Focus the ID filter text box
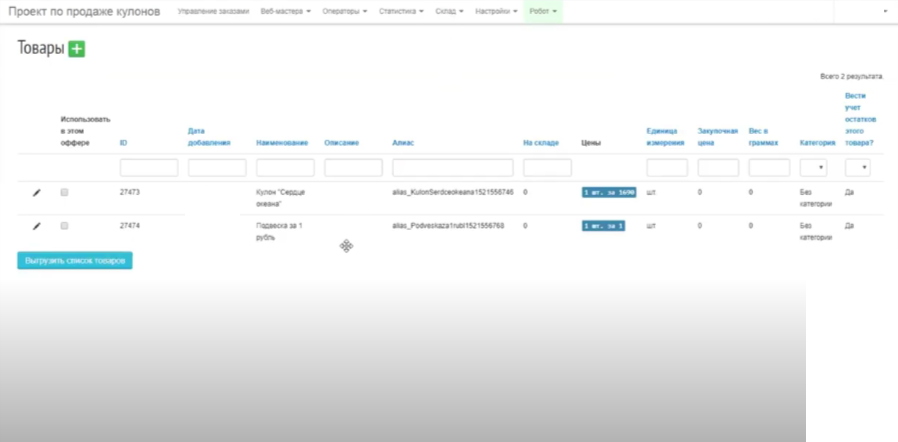The height and width of the screenshot is (442, 898). coord(148,168)
